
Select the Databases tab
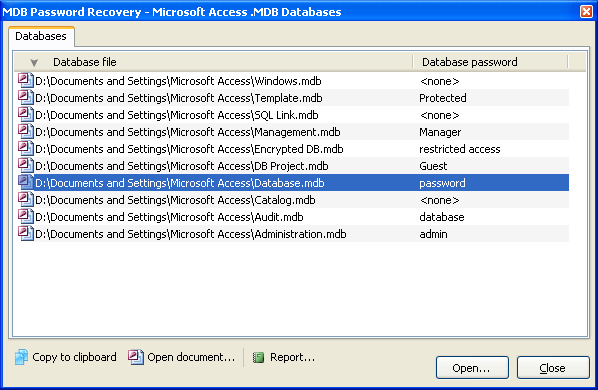[x=41, y=36]
